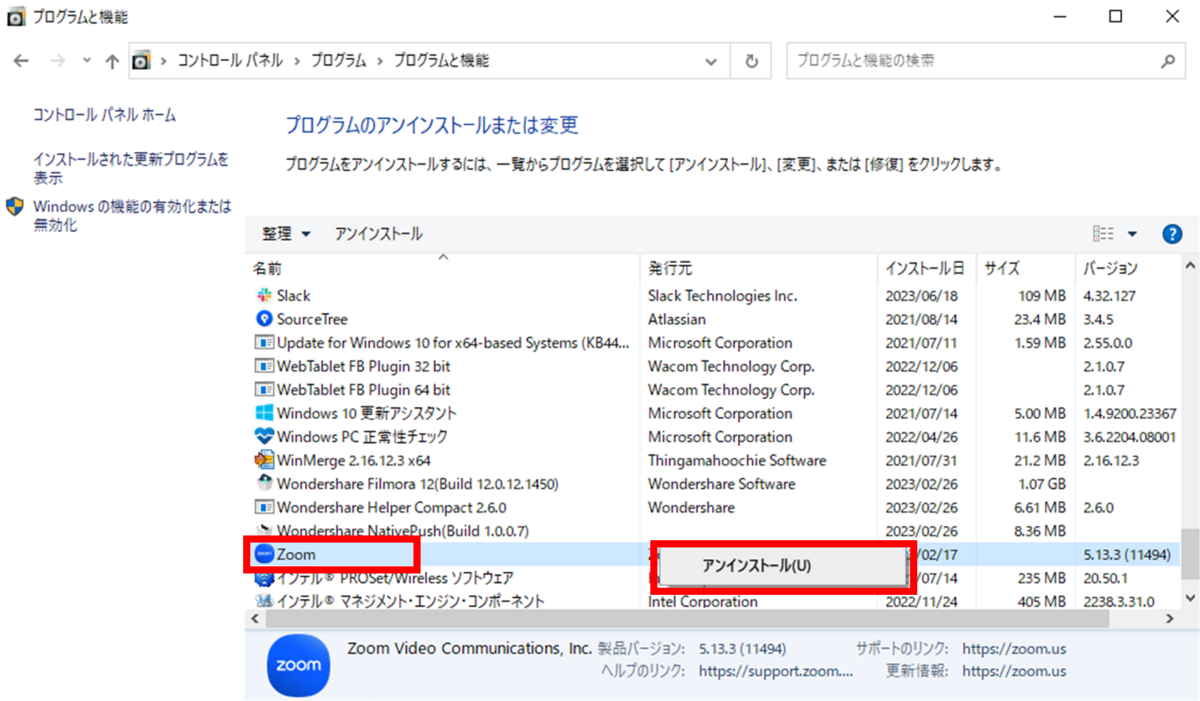Click the horizontal scrollbar left arrow

[253, 620]
